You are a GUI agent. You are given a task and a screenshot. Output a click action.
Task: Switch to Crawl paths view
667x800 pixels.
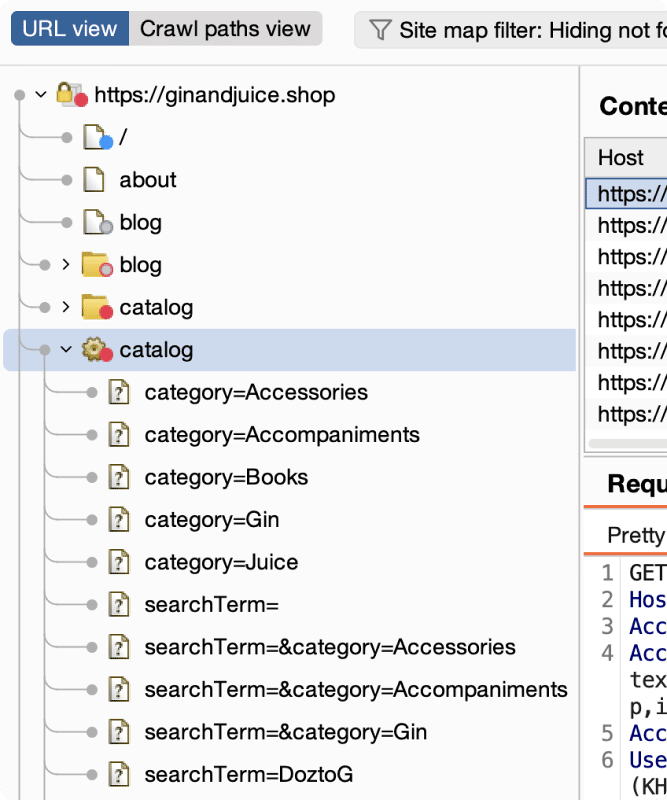225,29
